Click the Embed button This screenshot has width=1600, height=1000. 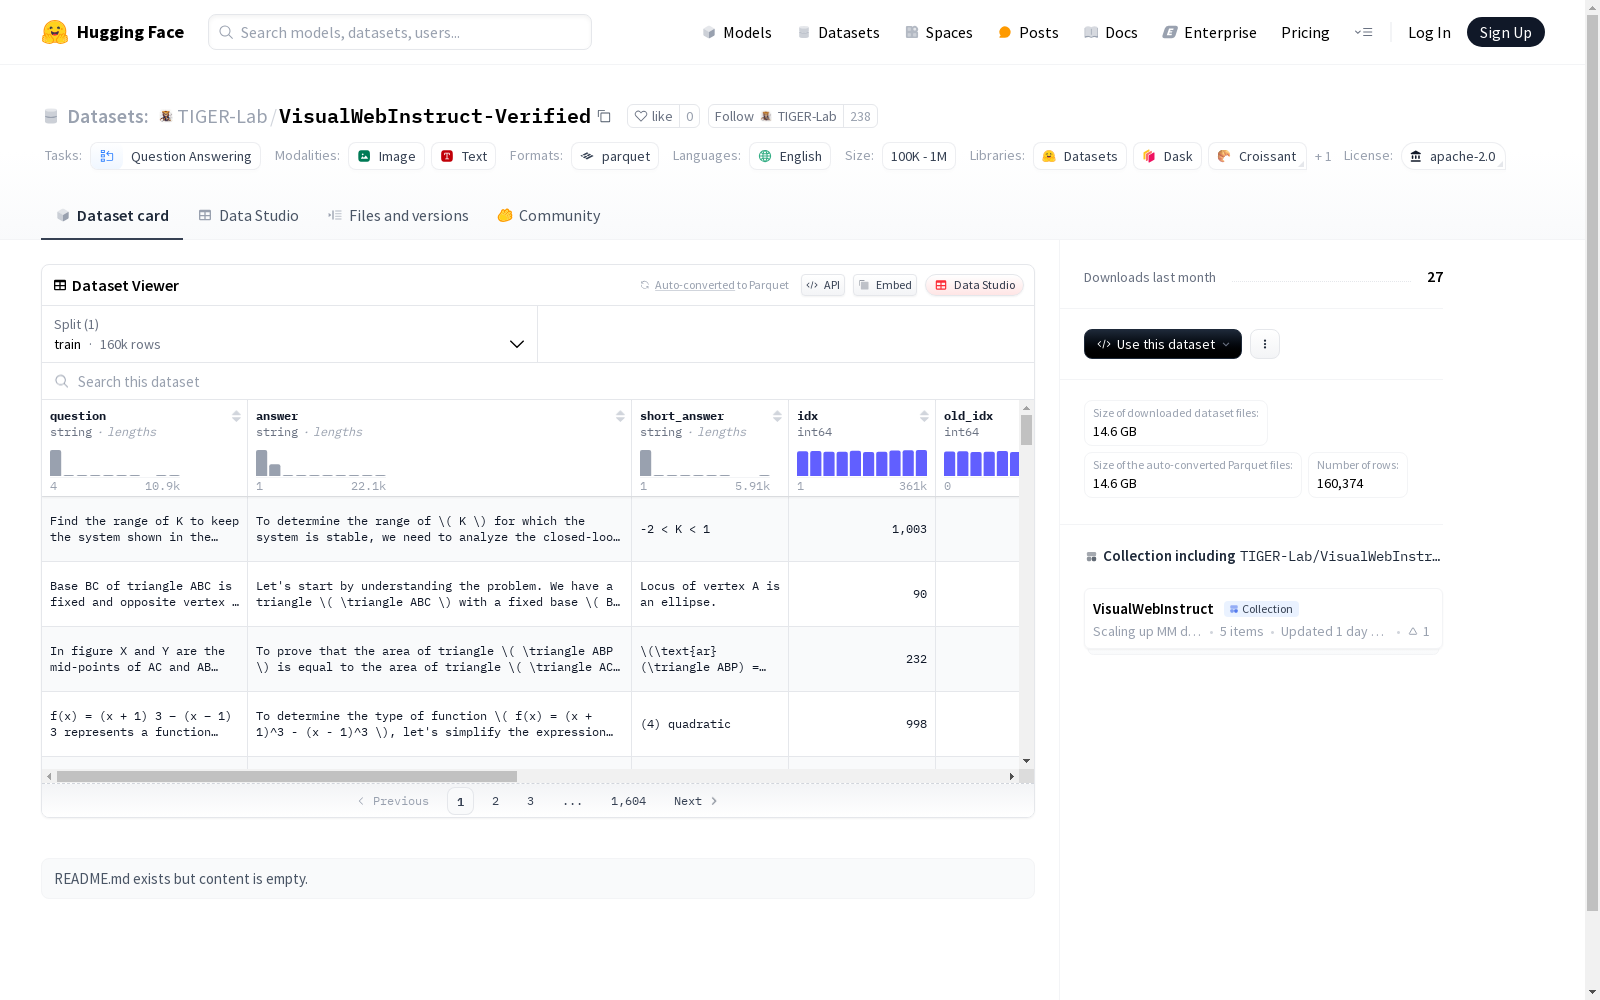click(885, 285)
